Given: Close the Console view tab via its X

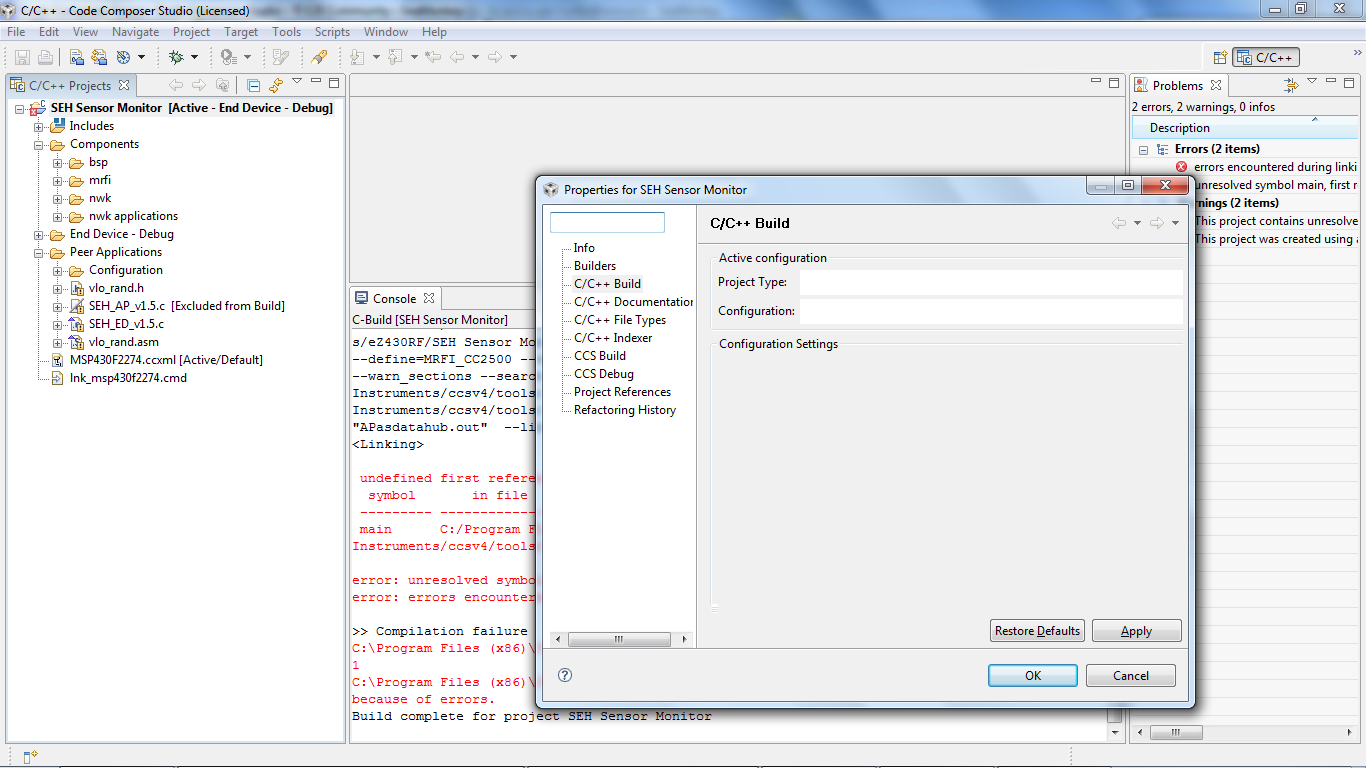Looking at the screenshot, I should click(x=429, y=298).
